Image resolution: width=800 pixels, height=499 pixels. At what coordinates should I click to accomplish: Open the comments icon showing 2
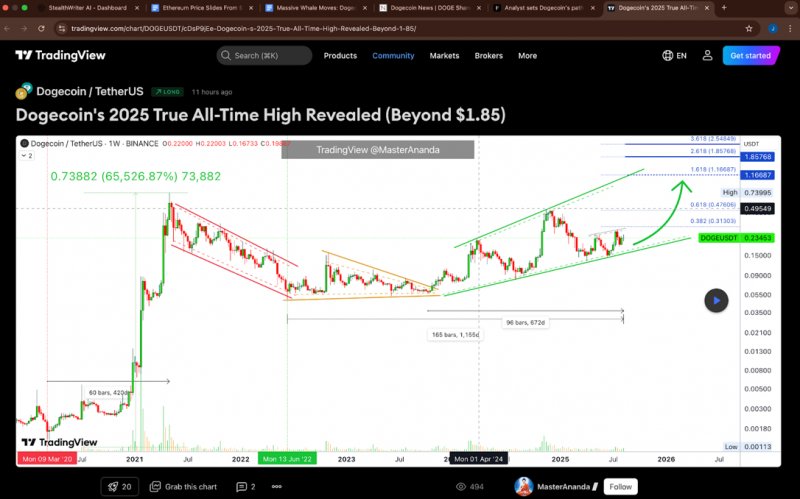click(x=246, y=486)
